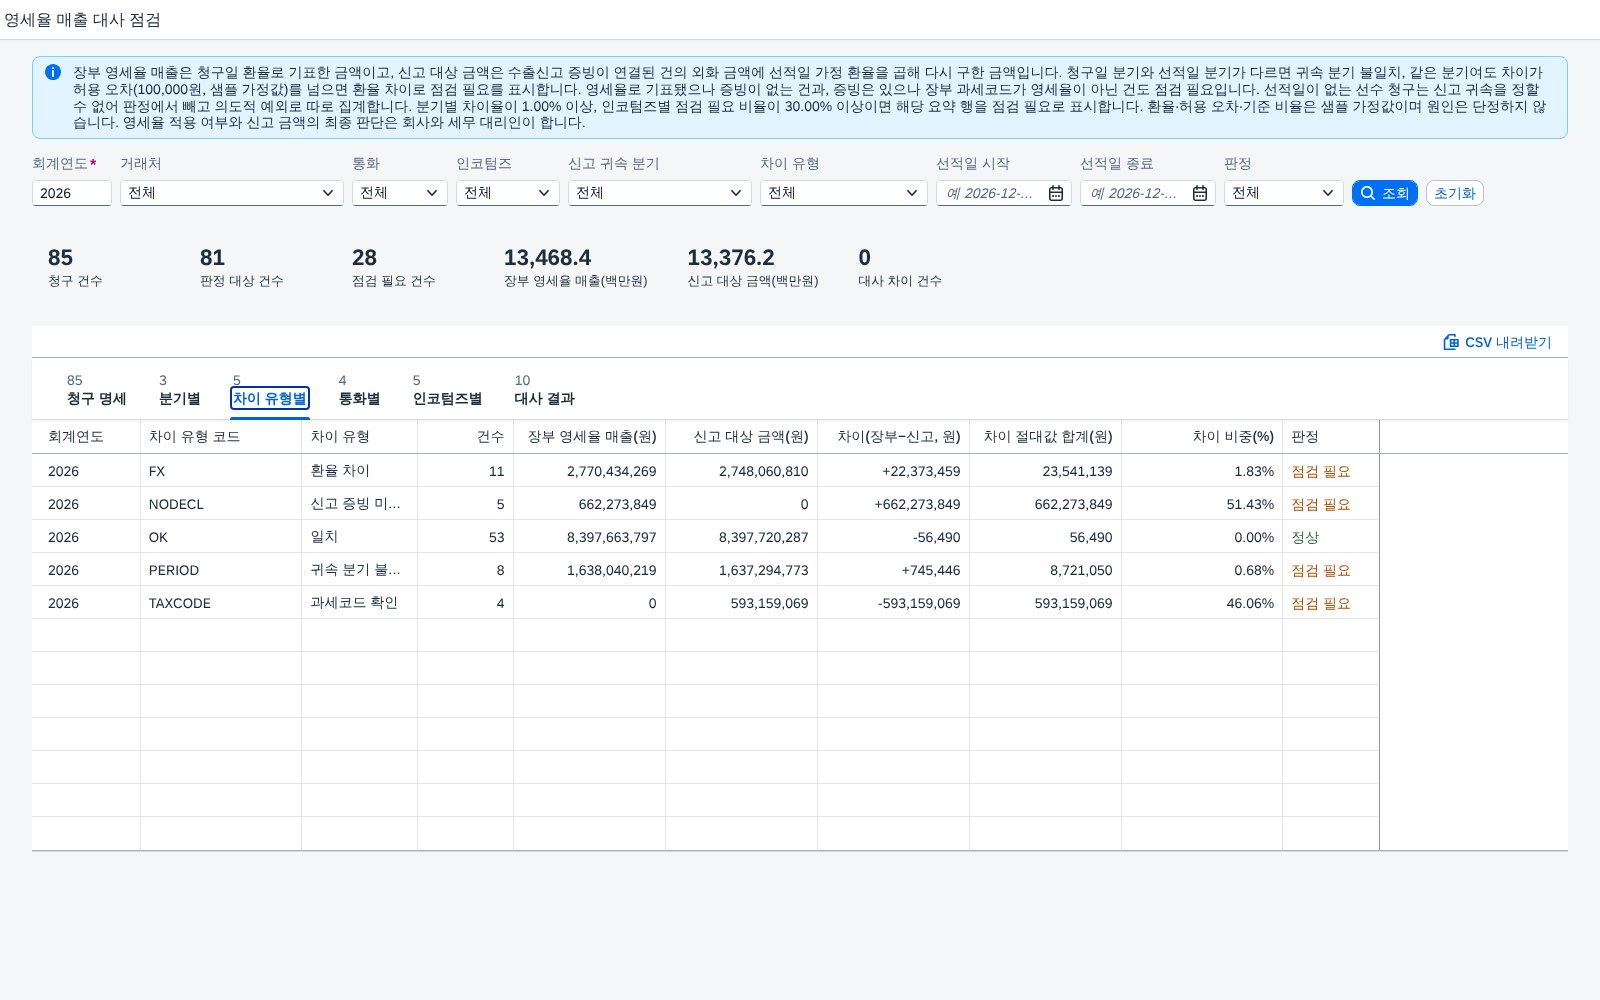Click the 차이 절대값 합계(원) column header

coord(1046,437)
